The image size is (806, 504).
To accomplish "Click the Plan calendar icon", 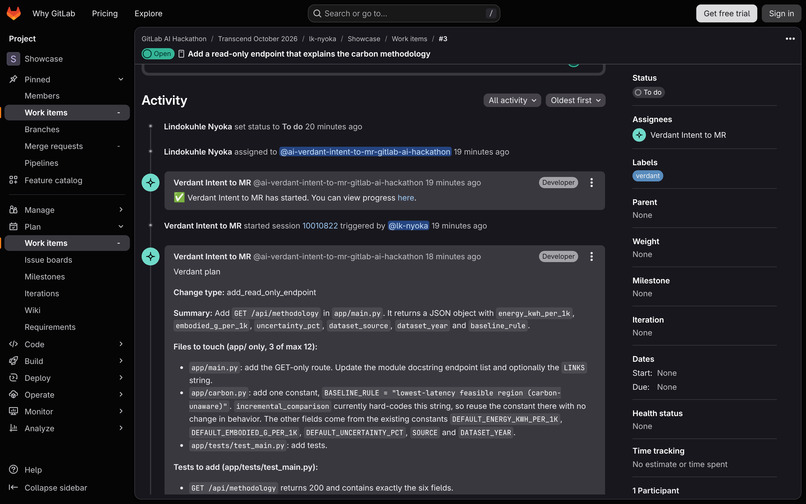I will coord(13,226).
